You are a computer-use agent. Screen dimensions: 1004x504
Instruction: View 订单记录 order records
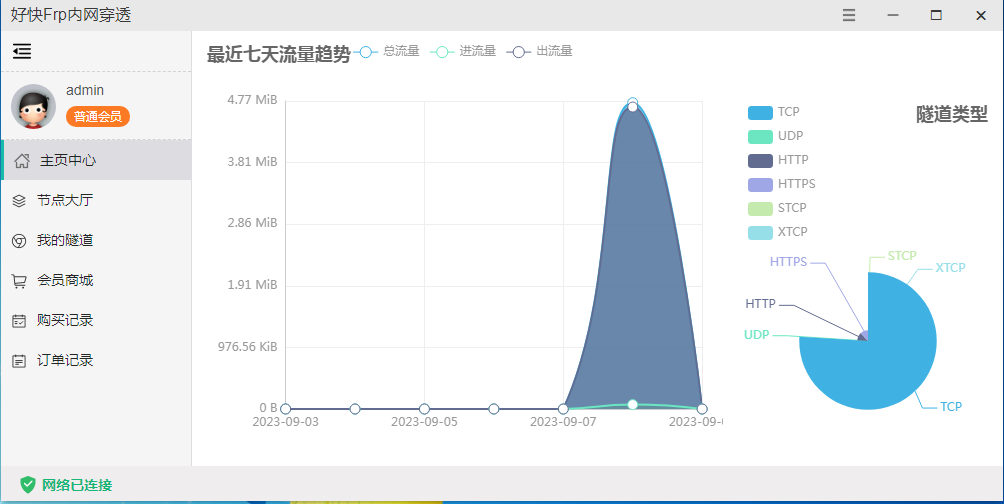[x=96, y=361]
